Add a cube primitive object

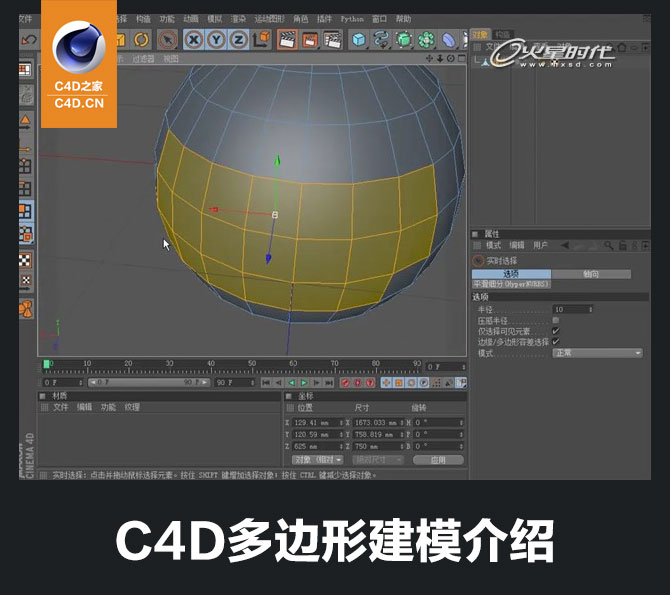(x=359, y=40)
